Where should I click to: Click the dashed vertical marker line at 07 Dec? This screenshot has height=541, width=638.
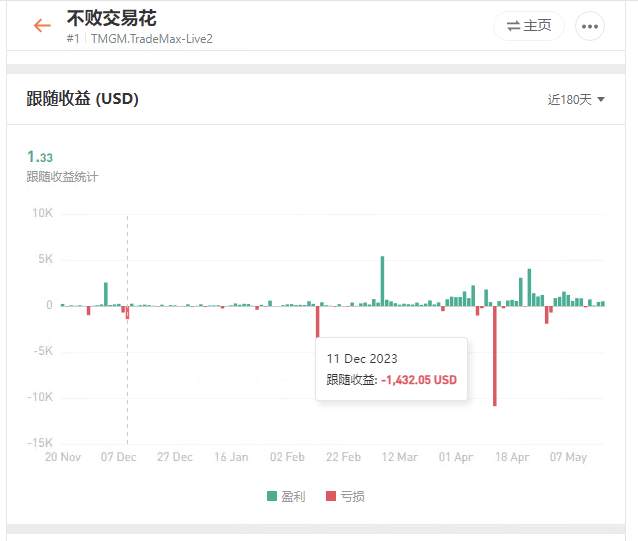(x=127, y=329)
